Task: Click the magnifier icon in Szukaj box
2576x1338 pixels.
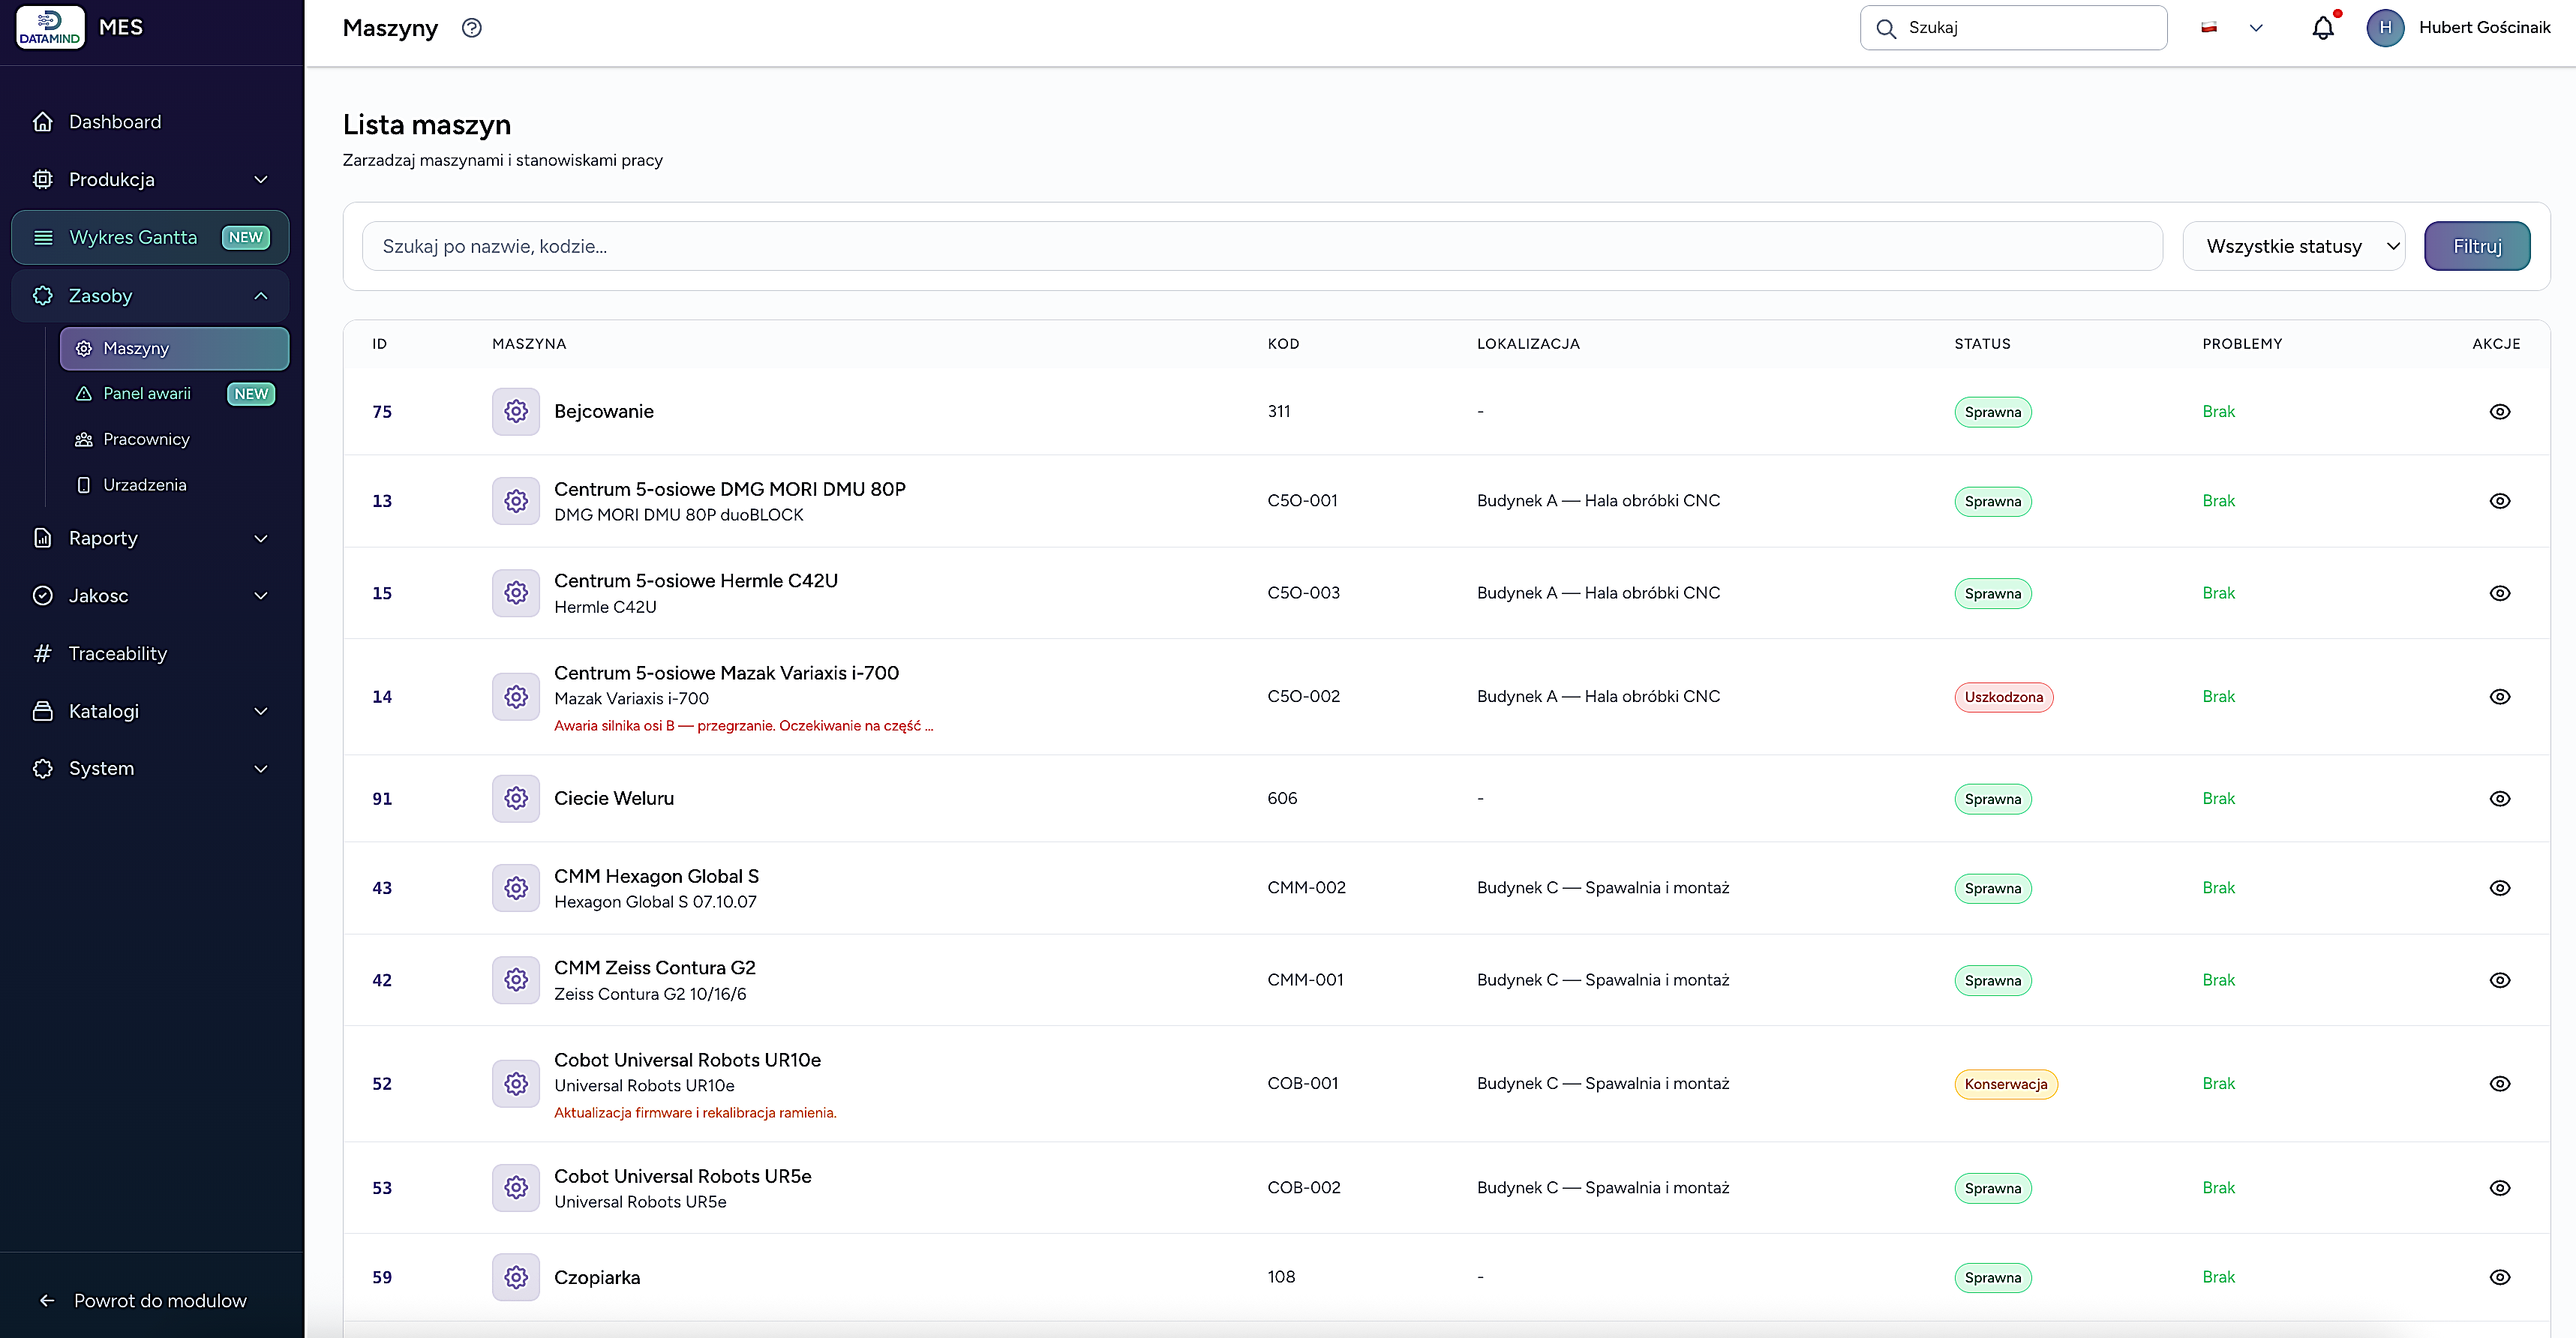Action: (x=1886, y=28)
